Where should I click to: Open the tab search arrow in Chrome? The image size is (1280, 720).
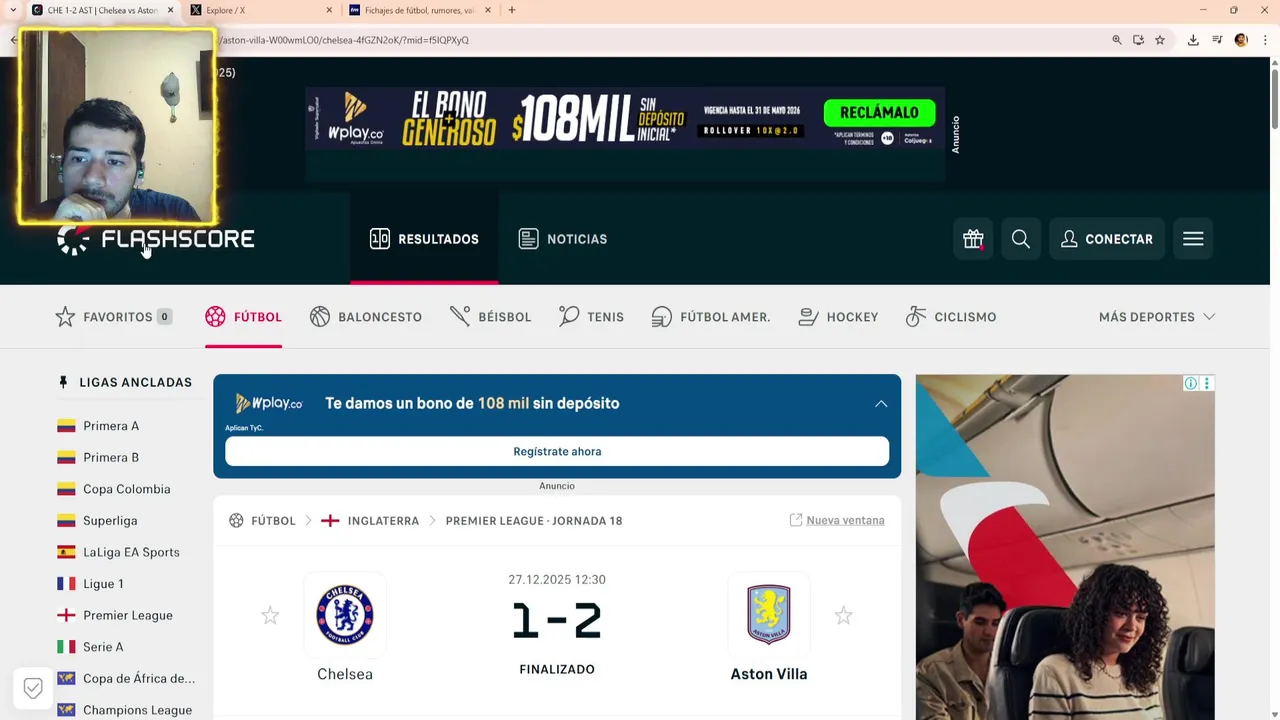[x=12, y=10]
